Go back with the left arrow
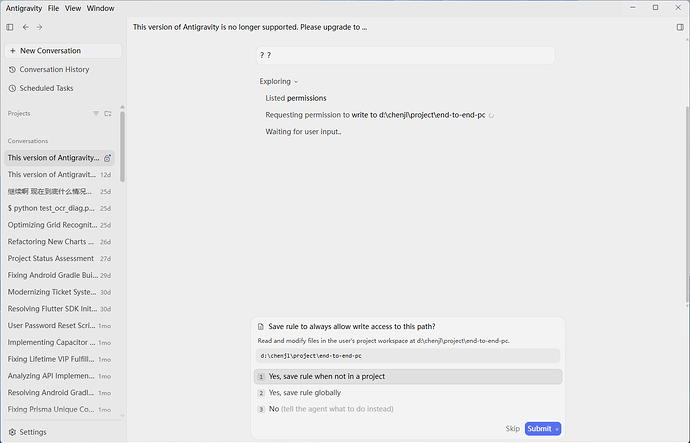The image size is (690, 443). 26,27
